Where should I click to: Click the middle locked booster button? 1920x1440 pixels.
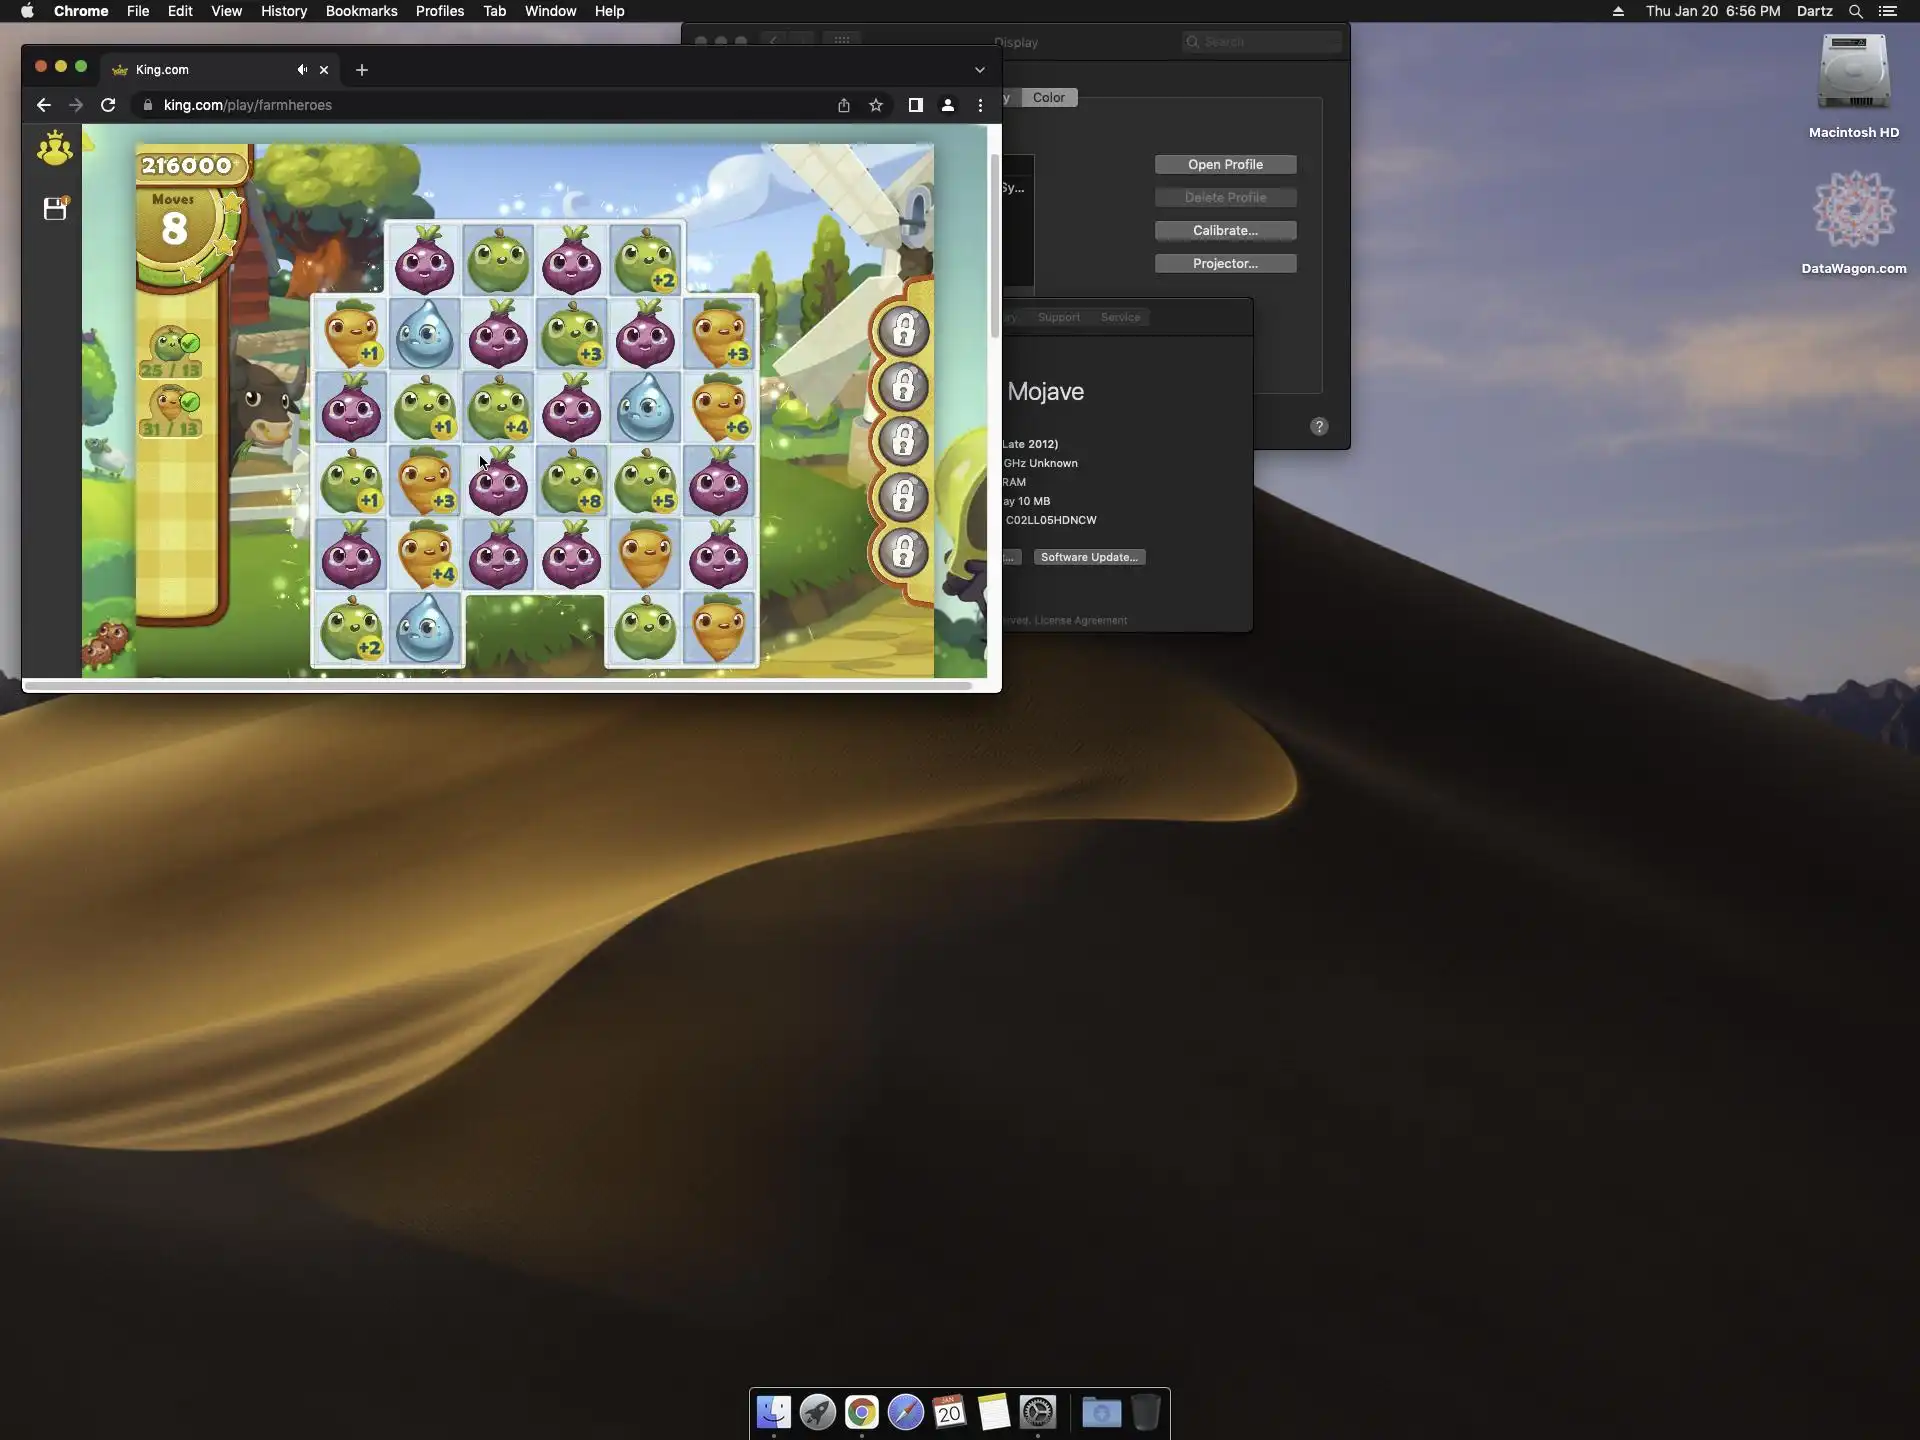click(x=903, y=441)
